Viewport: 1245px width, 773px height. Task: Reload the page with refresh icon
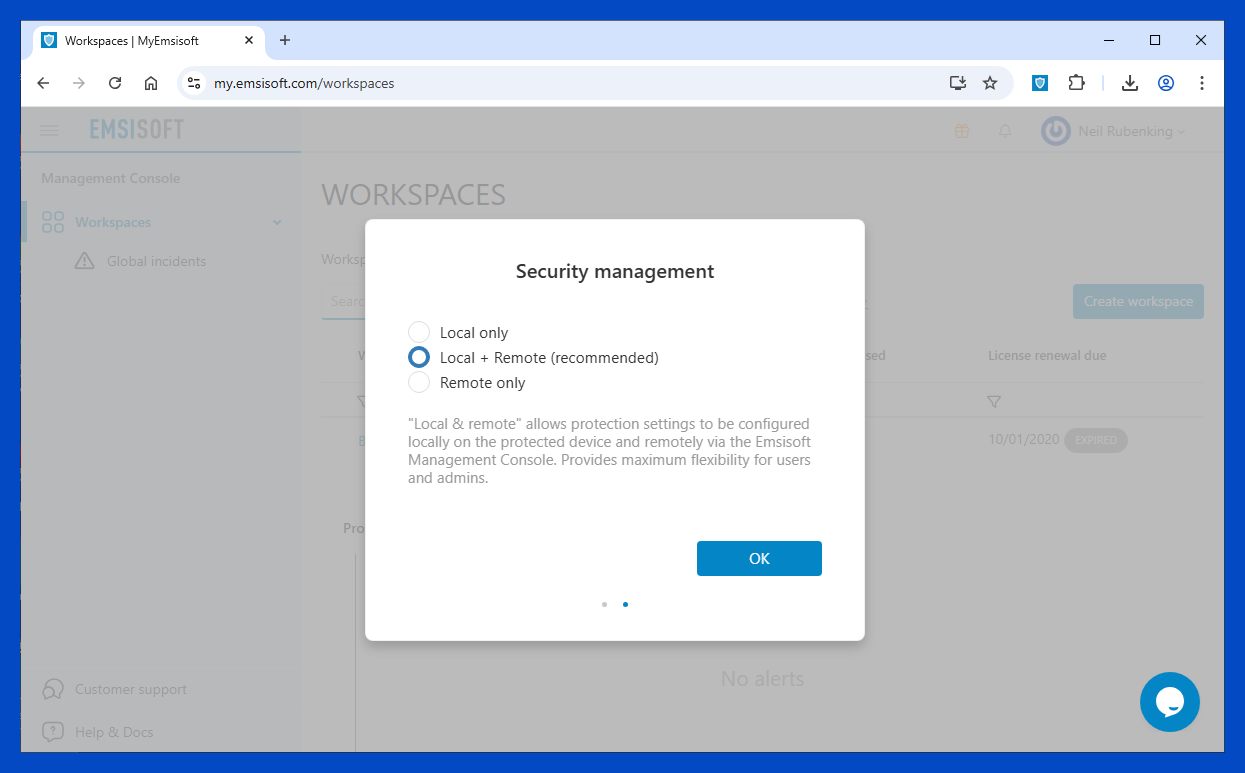pos(115,83)
